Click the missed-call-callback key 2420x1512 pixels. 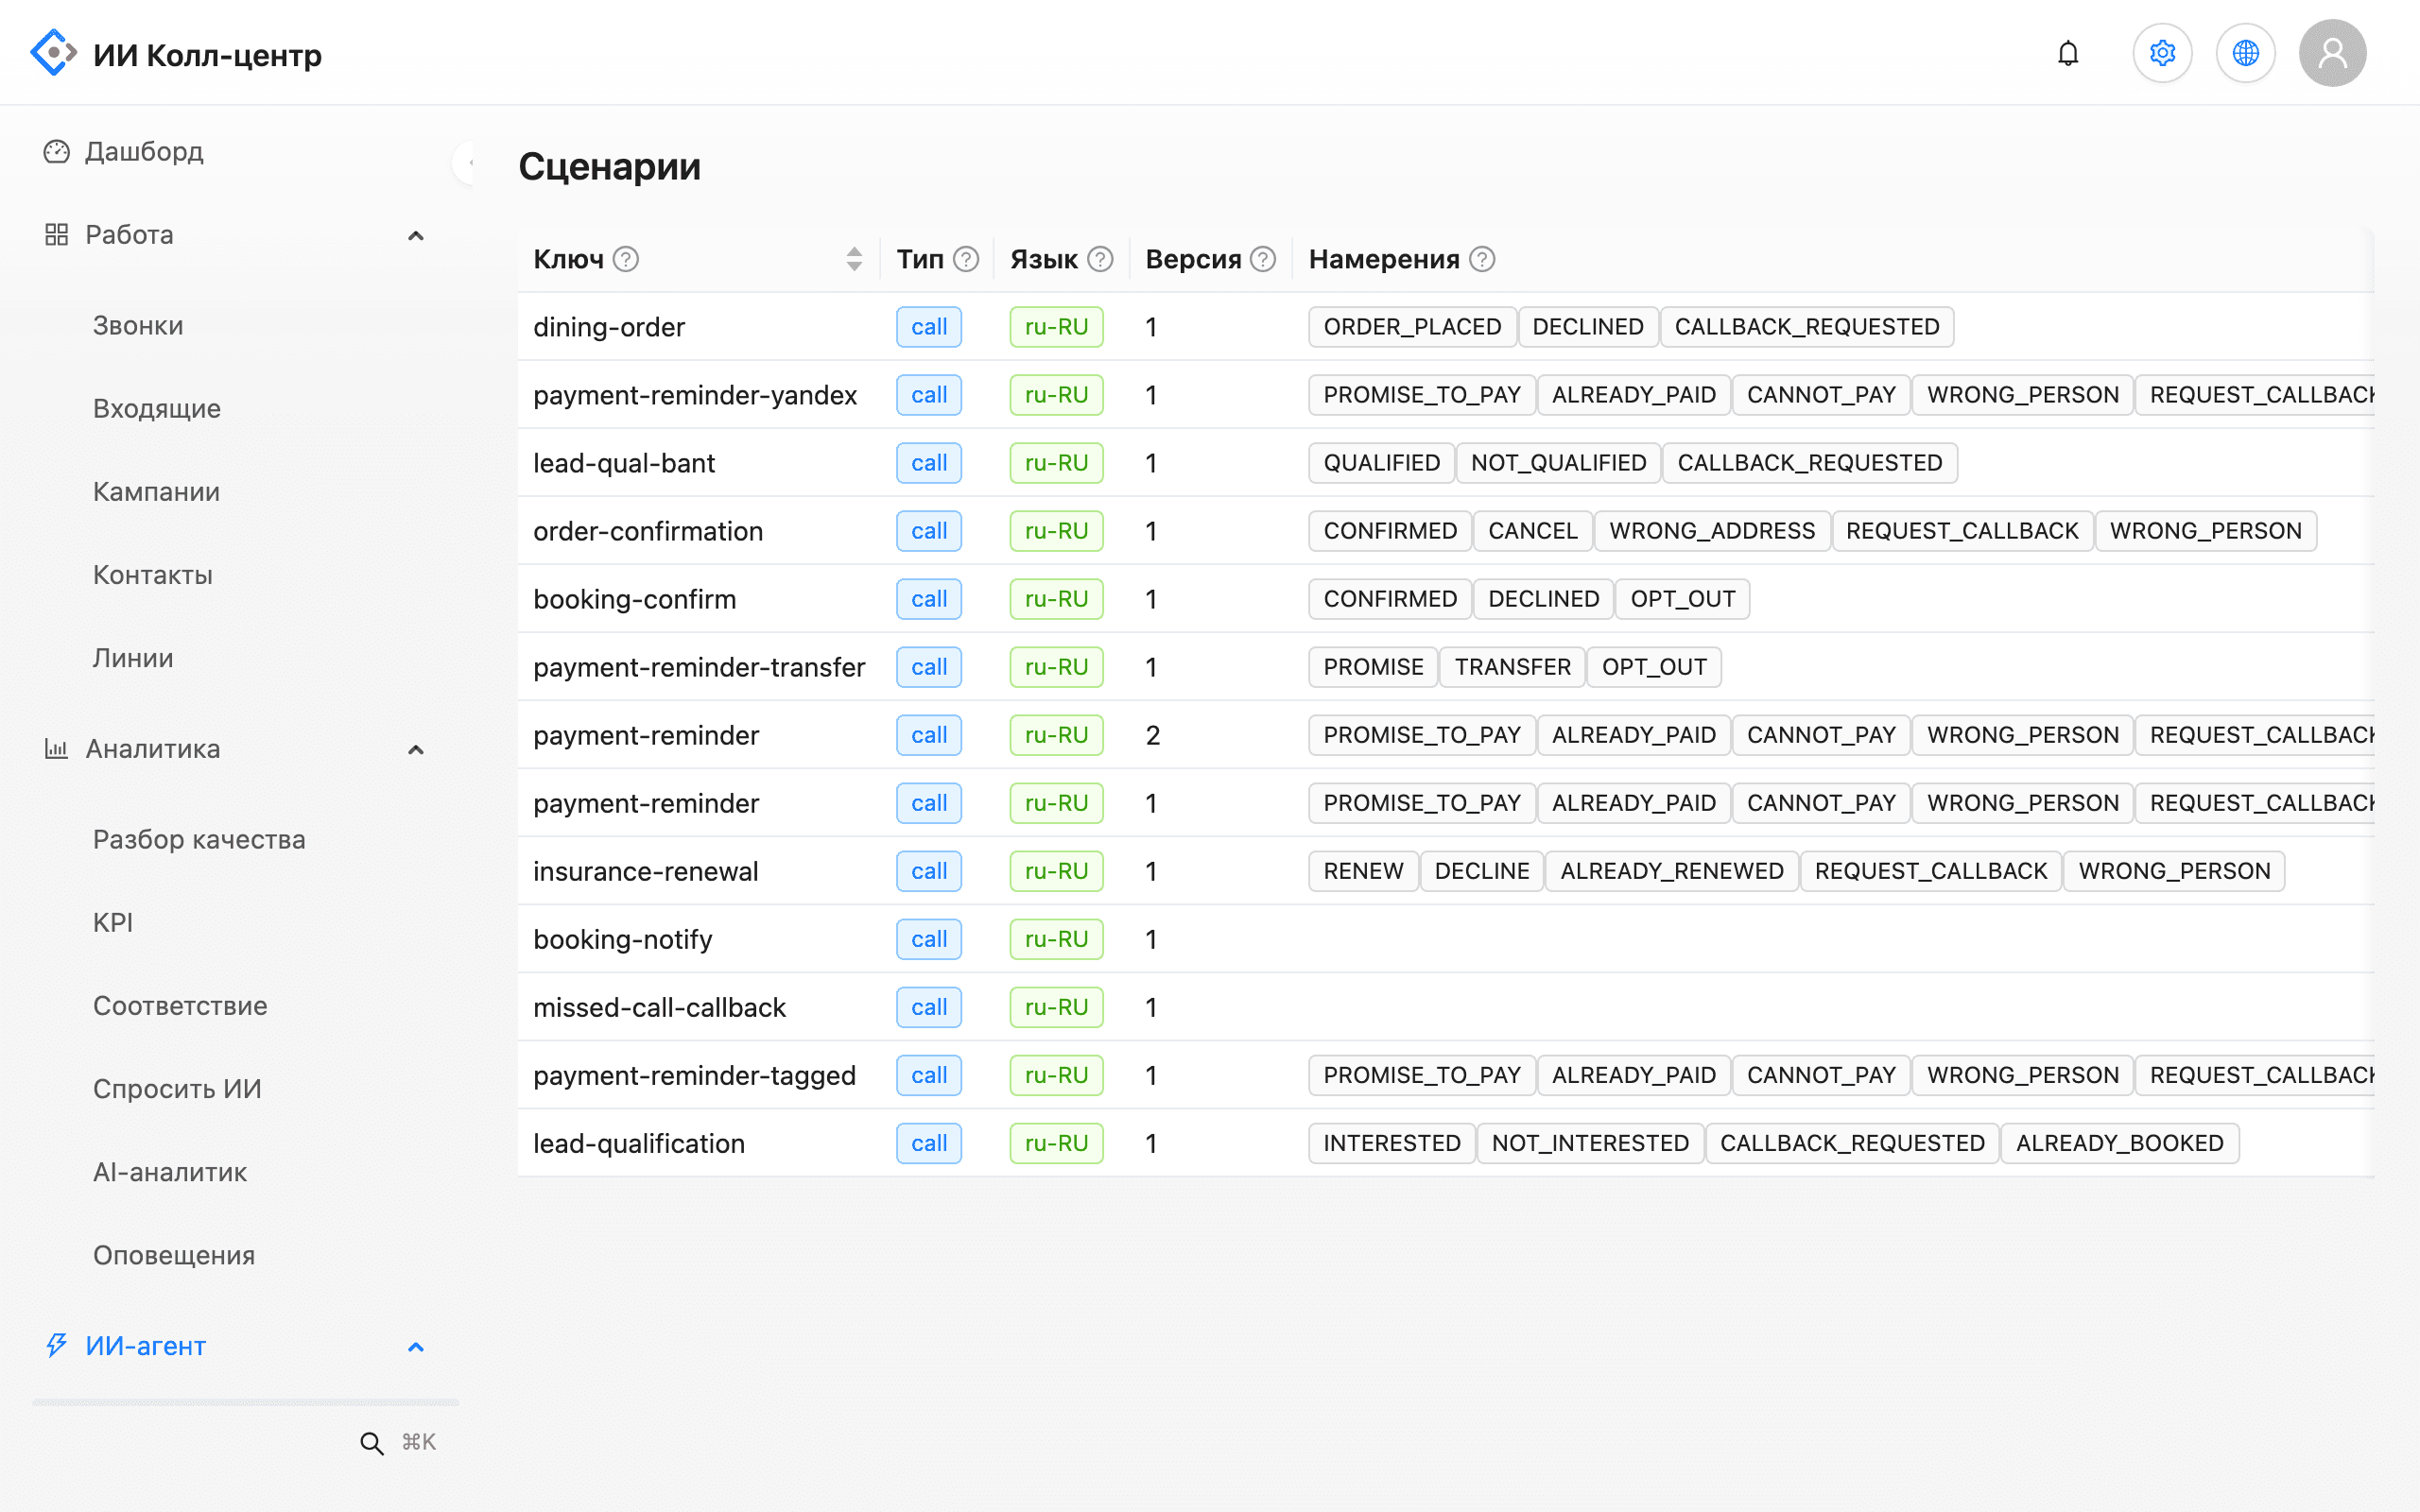pos(659,1007)
